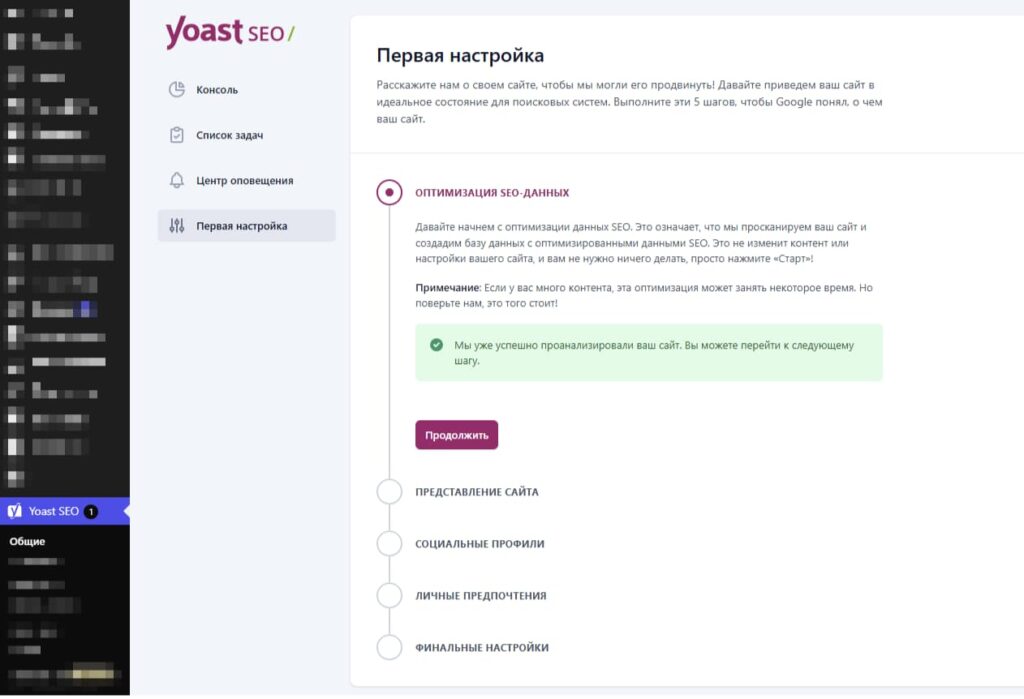
Task: Select the Социальные профили step circle
Action: pyautogui.click(x=389, y=544)
